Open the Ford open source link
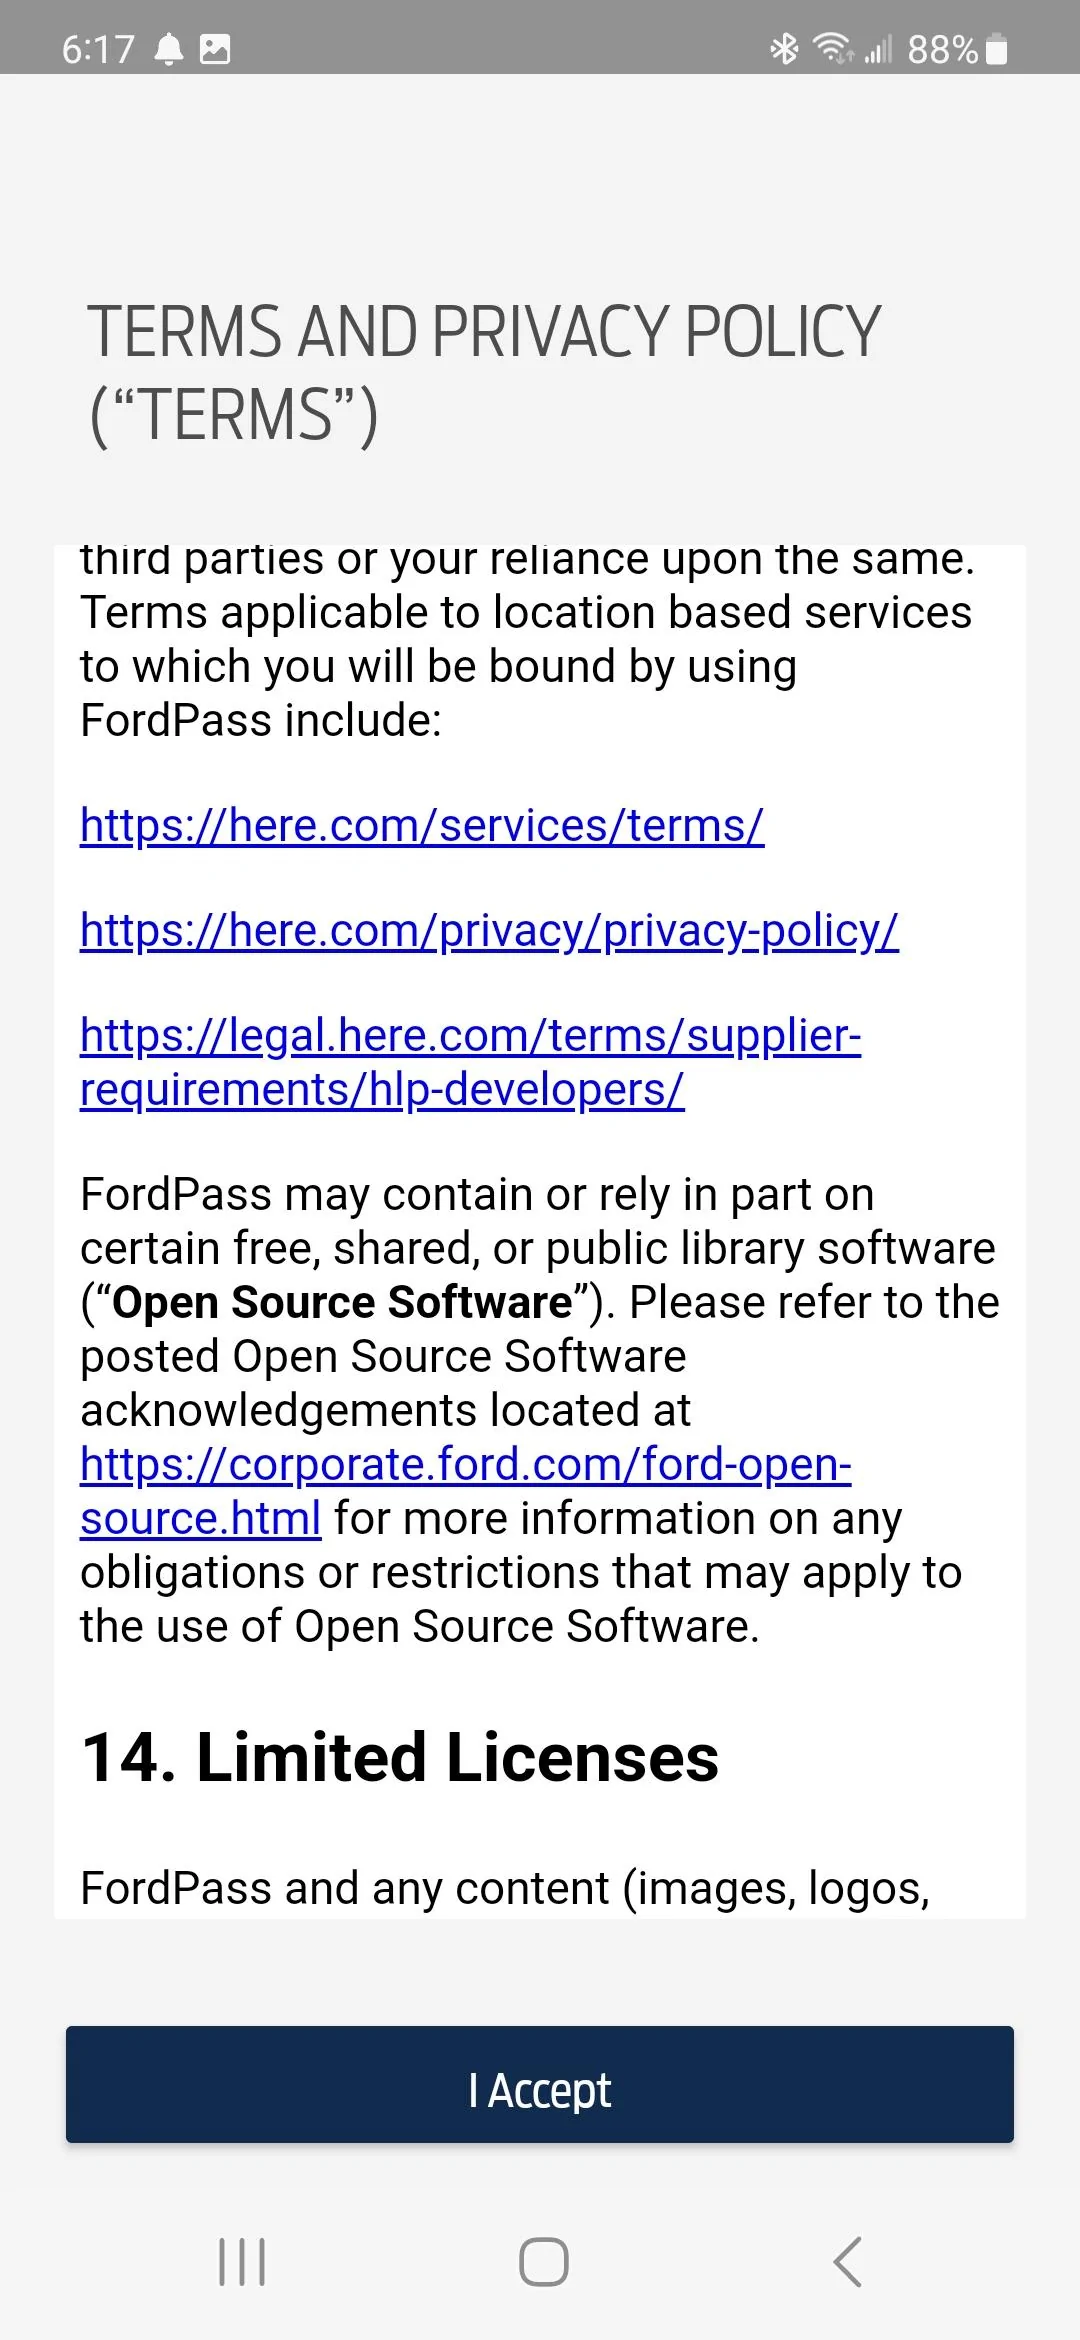The image size is (1080, 2340). (465, 1463)
